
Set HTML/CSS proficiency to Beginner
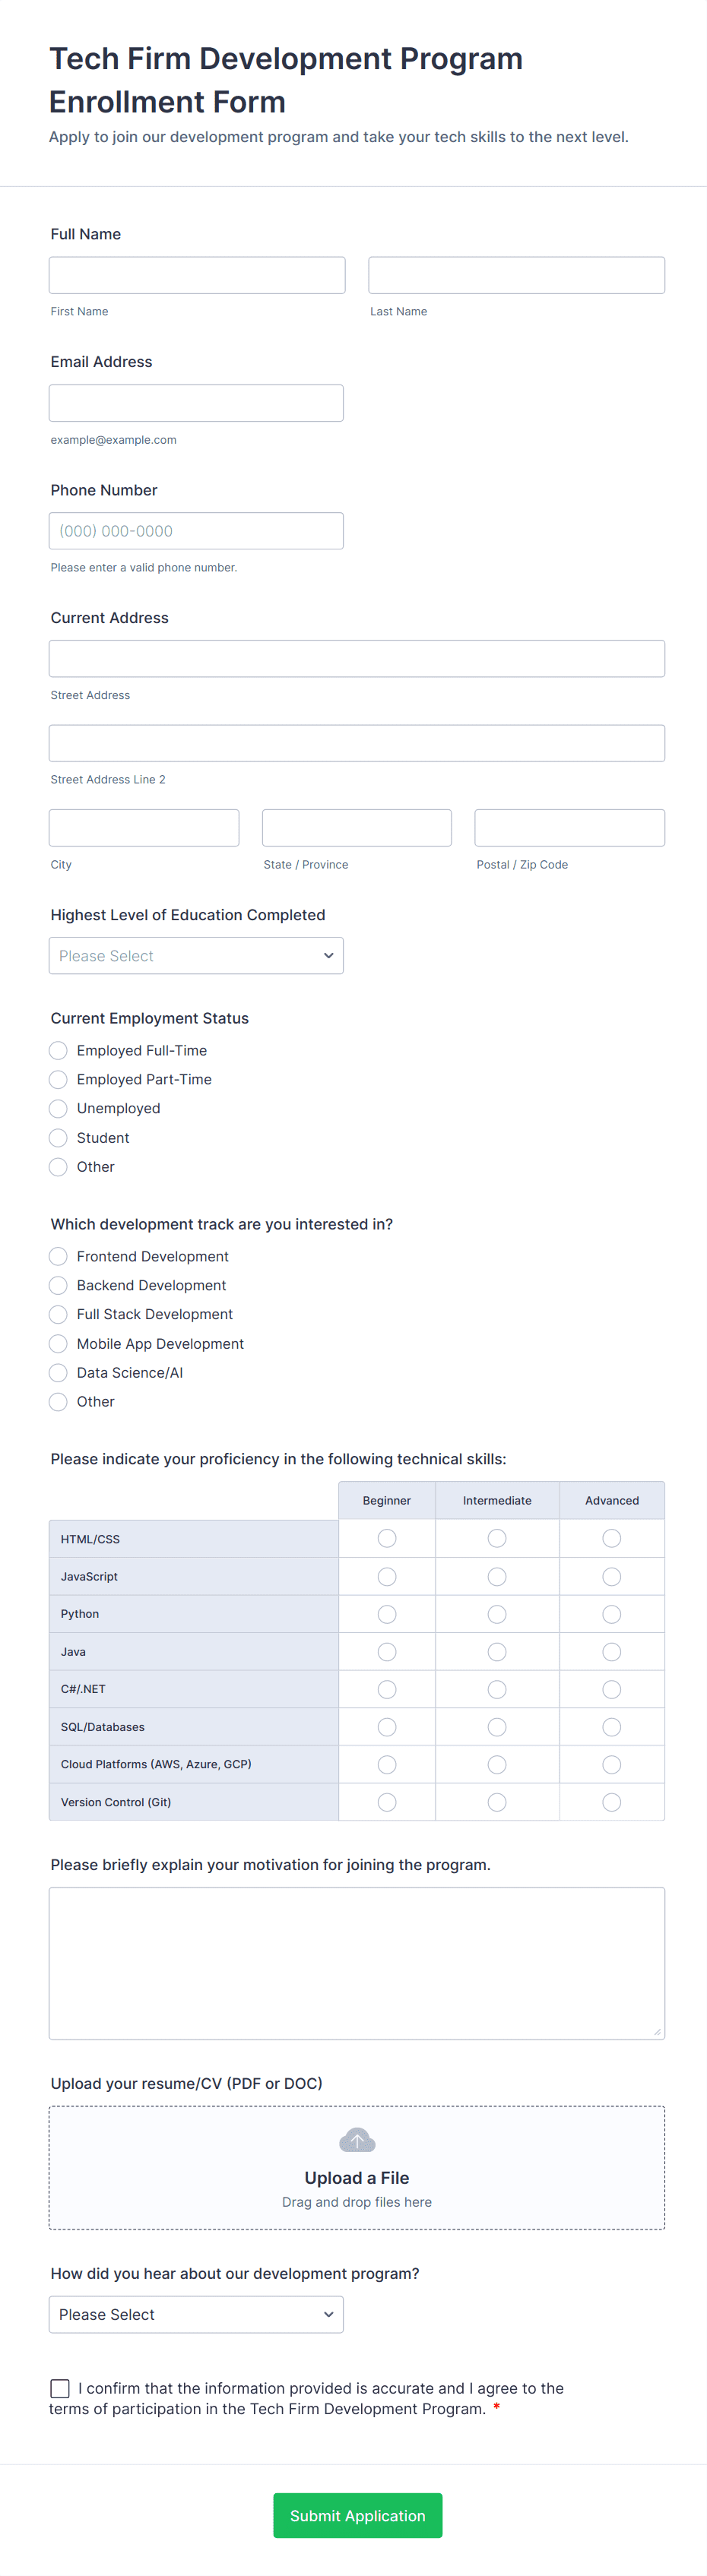point(387,1538)
